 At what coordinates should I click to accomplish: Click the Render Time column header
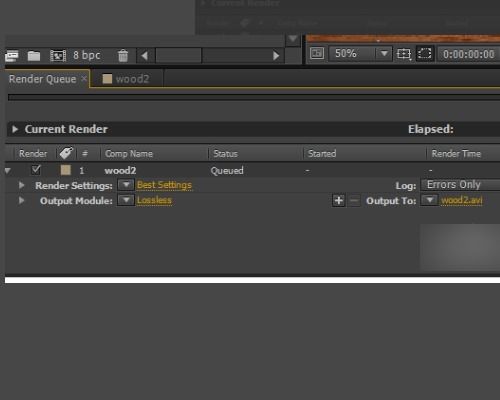456,154
